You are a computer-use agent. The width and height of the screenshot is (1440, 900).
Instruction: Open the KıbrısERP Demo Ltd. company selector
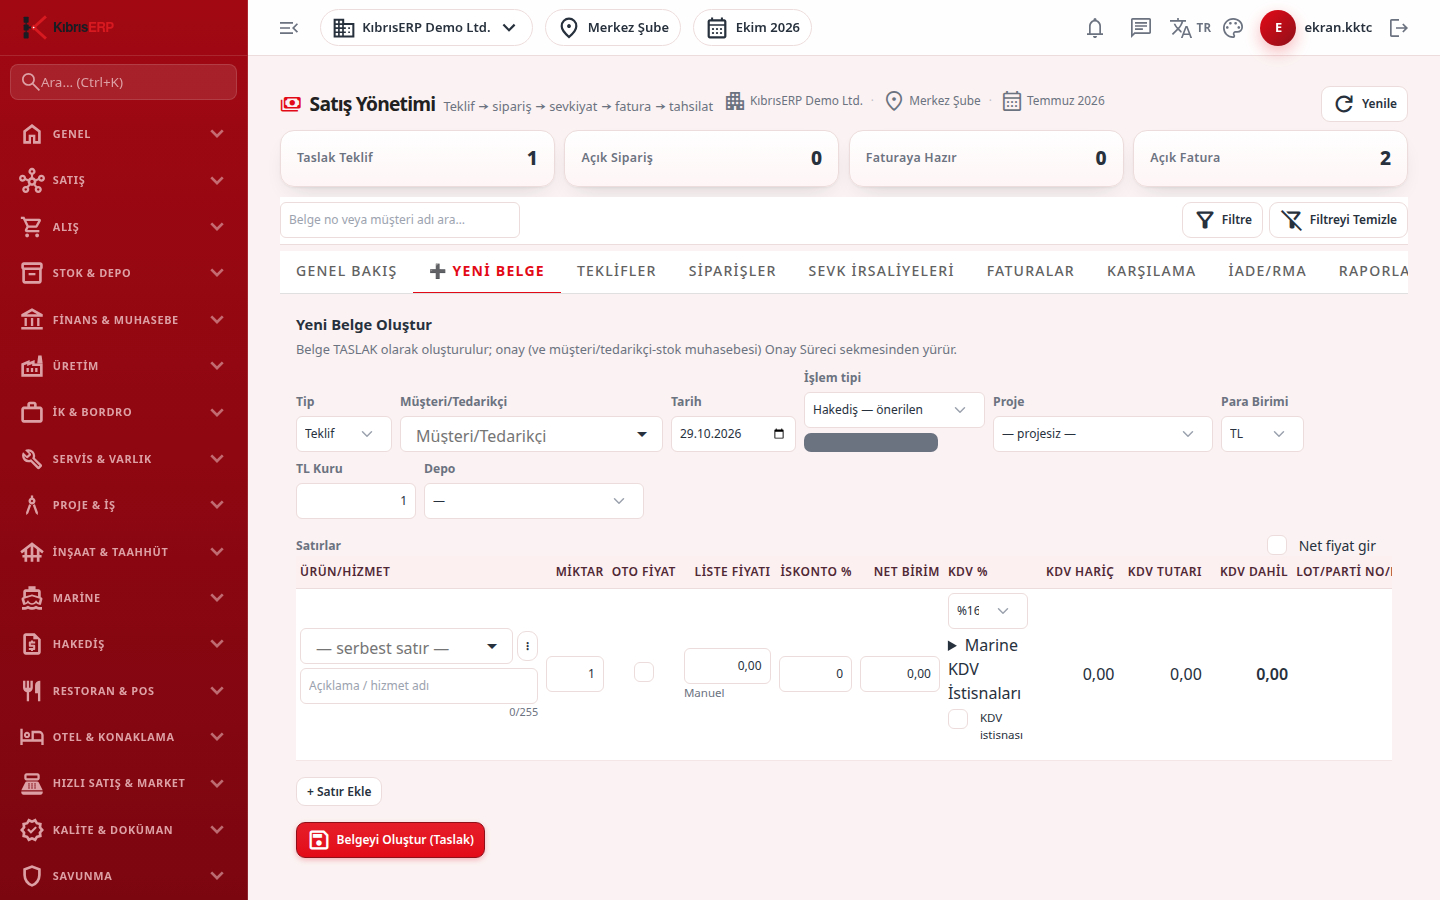coord(426,28)
